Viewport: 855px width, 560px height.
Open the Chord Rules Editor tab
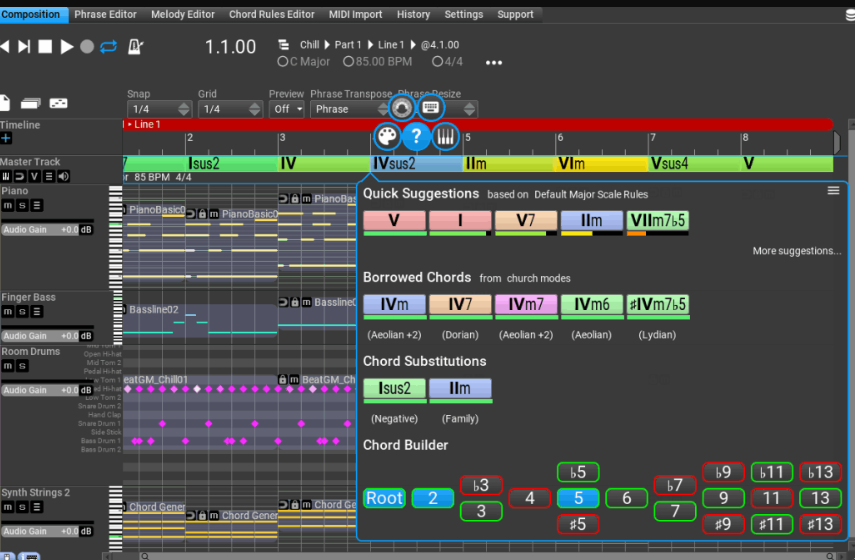(x=272, y=15)
